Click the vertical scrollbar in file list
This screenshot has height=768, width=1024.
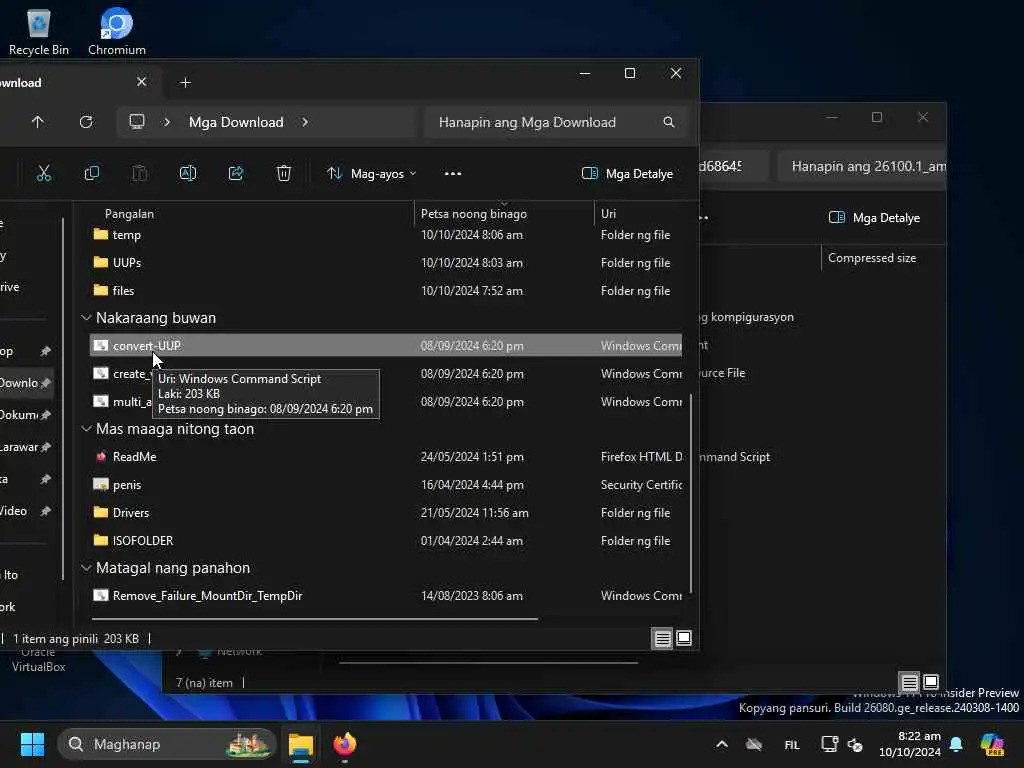pyautogui.click(x=691, y=493)
